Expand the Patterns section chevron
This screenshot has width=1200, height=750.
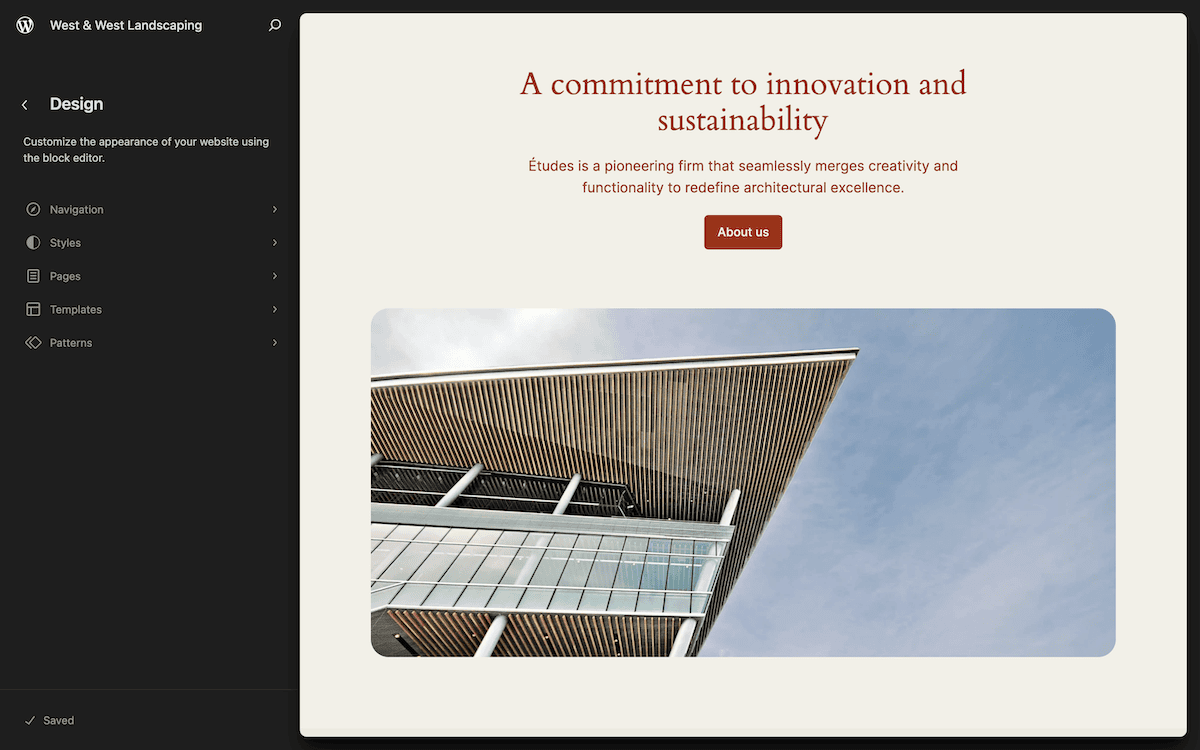(274, 342)
